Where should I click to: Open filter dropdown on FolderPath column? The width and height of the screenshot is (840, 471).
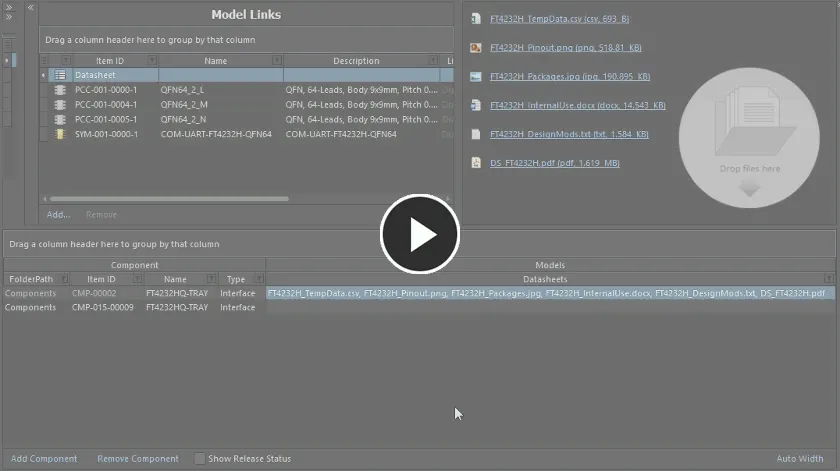64,279
